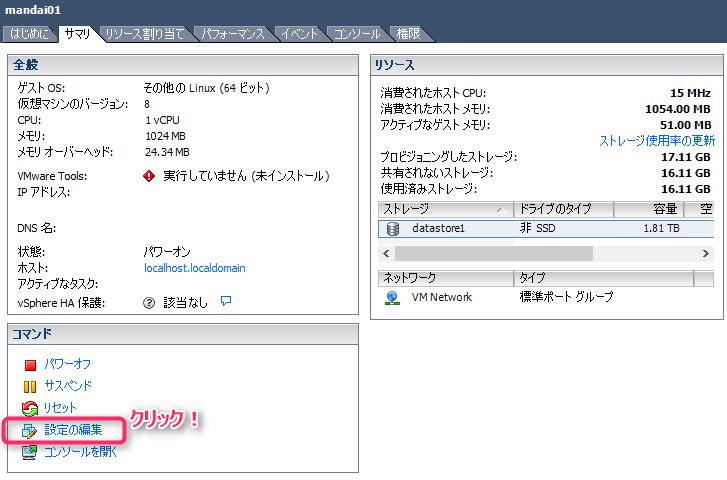Click the 1054.00 MB host memory value
The height and width of the screenshot is (480, 727).
(678, 109)
